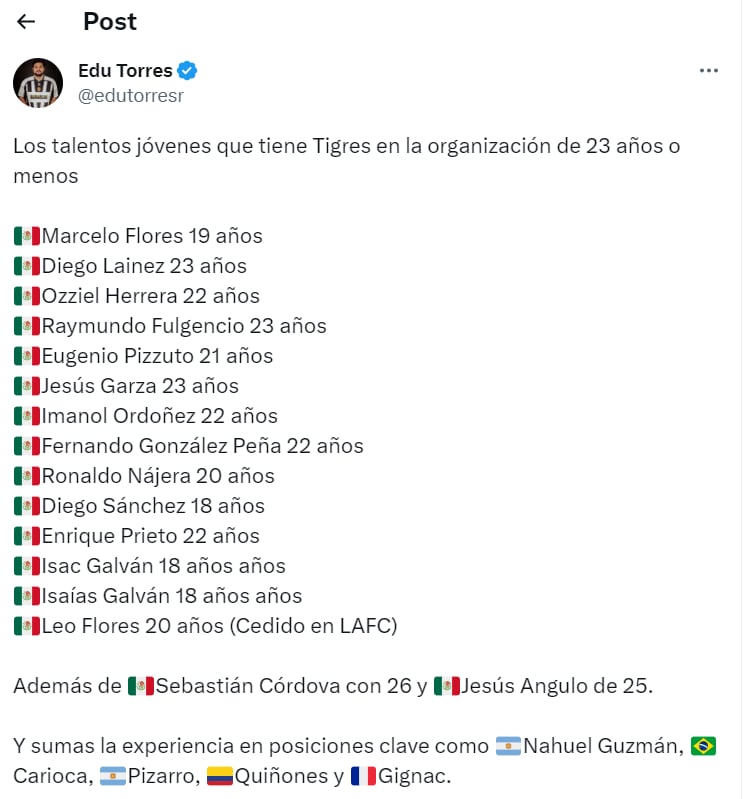Viewport: 744px width, 799px height.
Task: Click Edu Torres profile avatar
Action: (x=38, y=82)
